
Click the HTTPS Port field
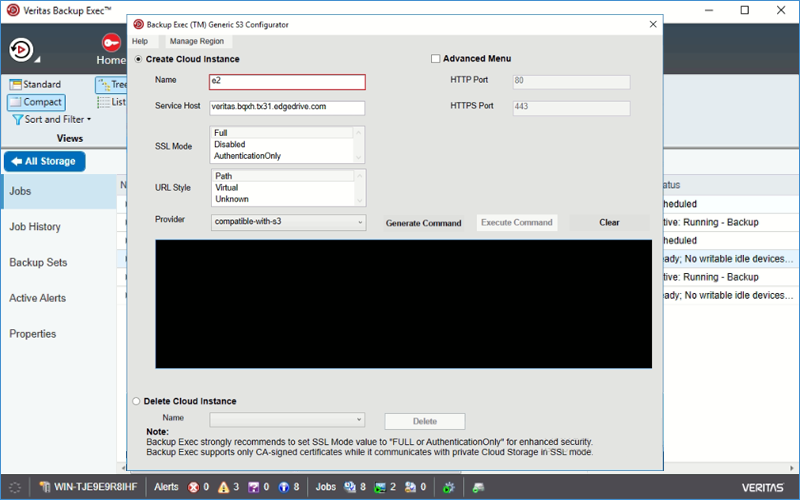coord(571,108)
